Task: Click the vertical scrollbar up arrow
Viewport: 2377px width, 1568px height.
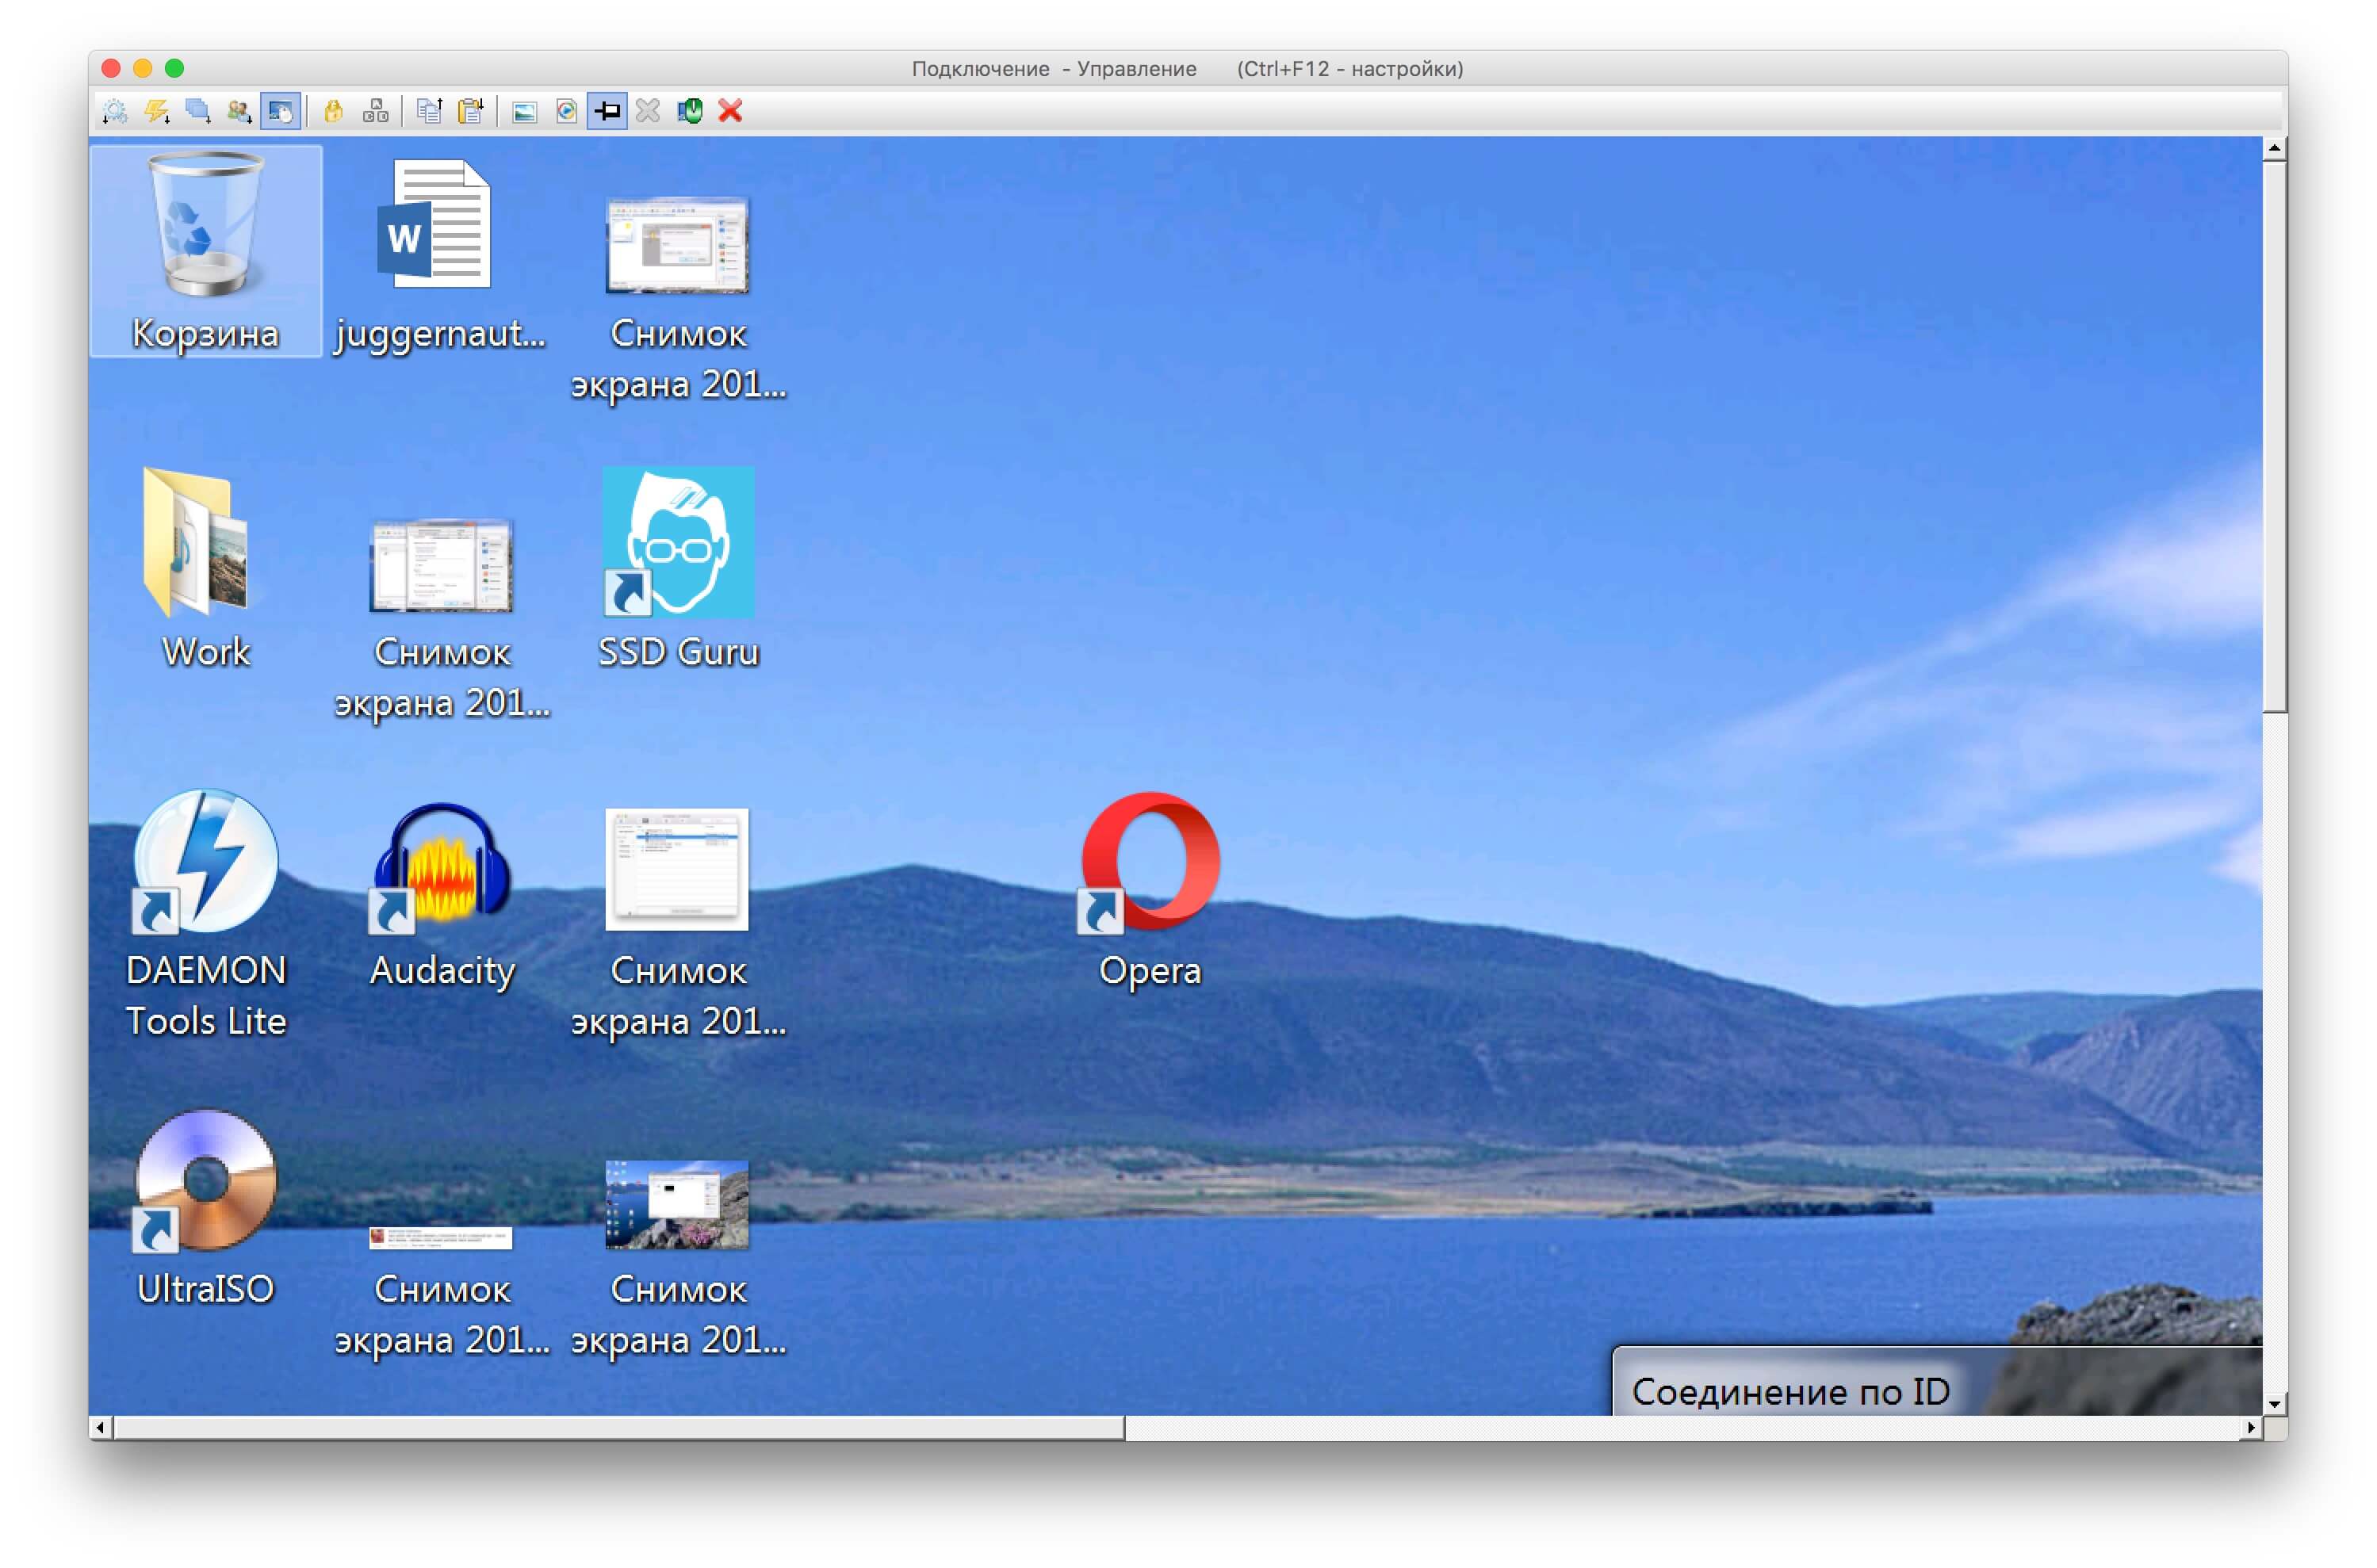Action: pyautogui.click(x=2275, y=148)
